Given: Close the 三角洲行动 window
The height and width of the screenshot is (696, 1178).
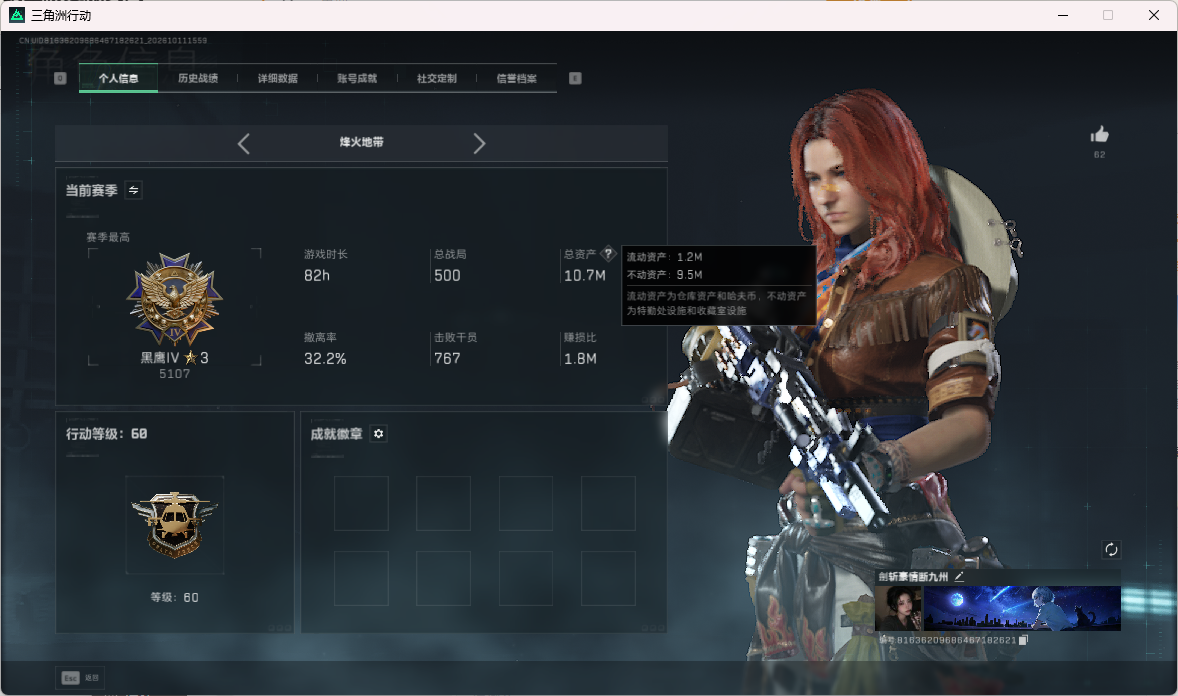Looking at the screenshot, I should pos(1154,15).
